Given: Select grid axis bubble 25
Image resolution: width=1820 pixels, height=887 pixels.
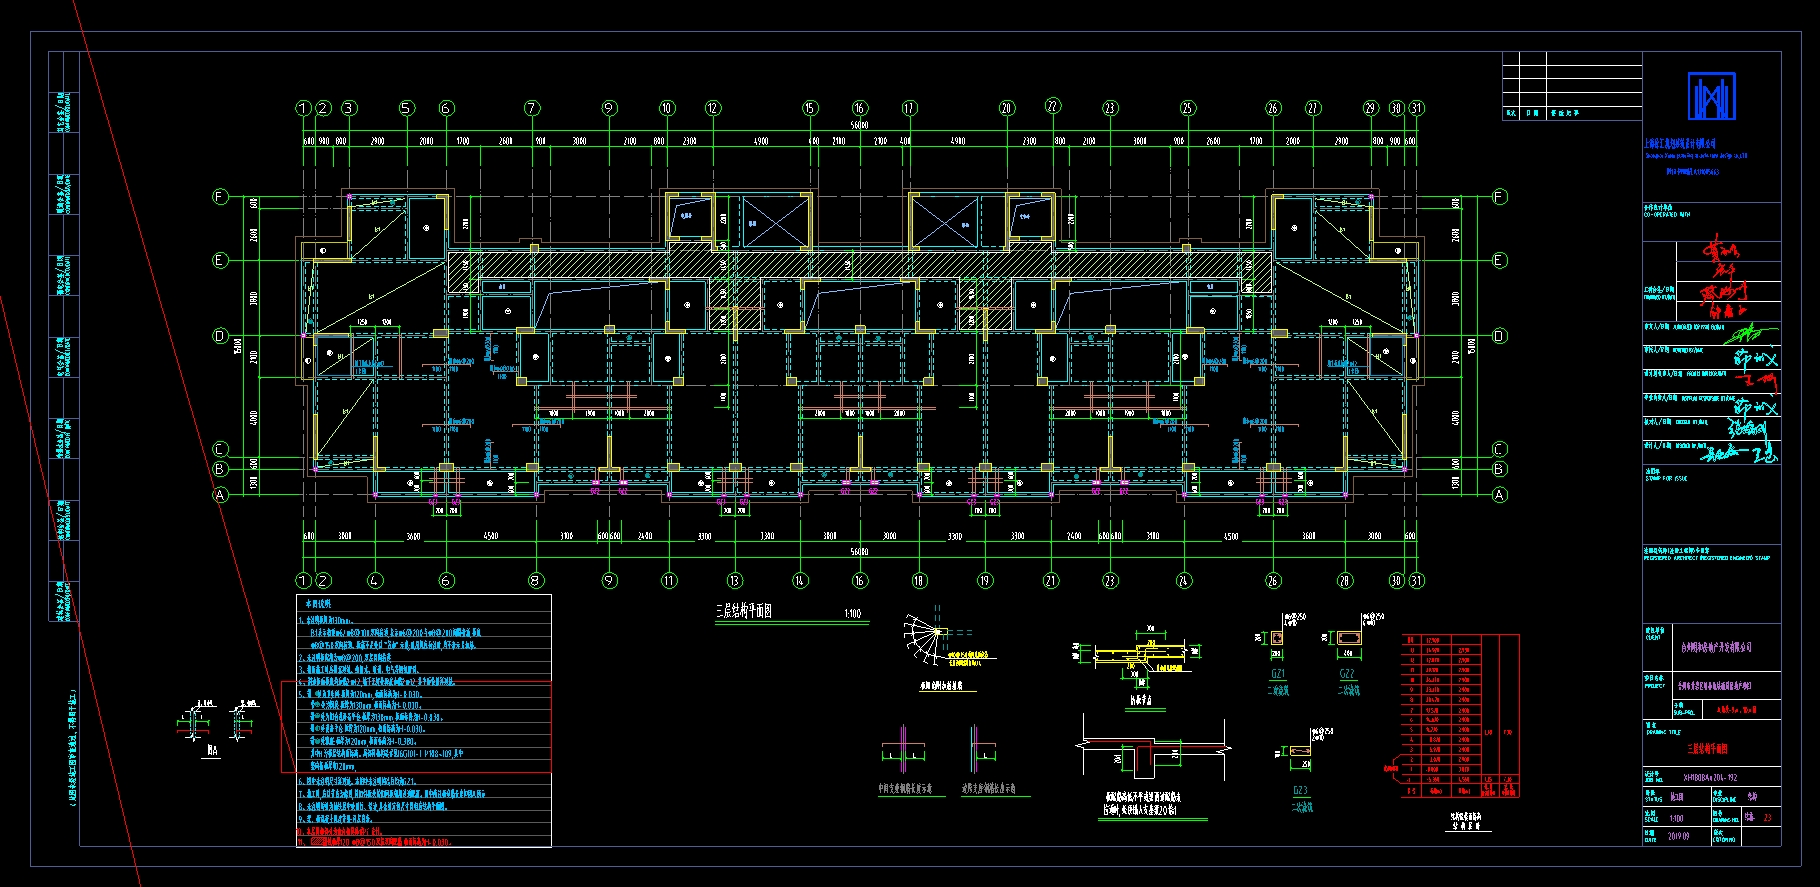Looking at the screenshot, I should pos(1187,108).
